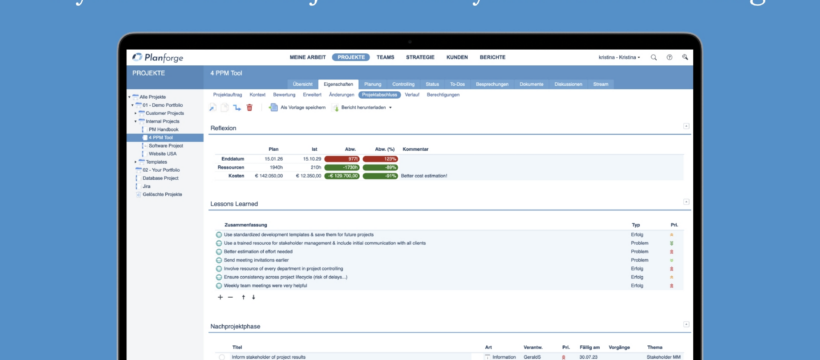The width and height of the screenshot is (820, 360).
Task: Select Database Project in project tree
Action: click(x=161, y=178)
